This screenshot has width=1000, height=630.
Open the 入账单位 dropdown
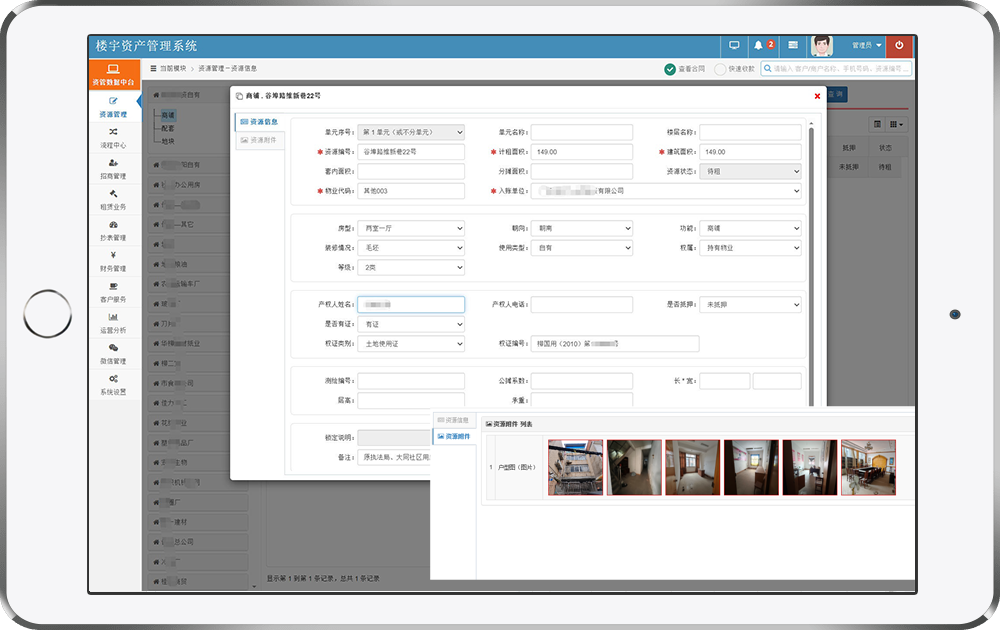[666, 191]
